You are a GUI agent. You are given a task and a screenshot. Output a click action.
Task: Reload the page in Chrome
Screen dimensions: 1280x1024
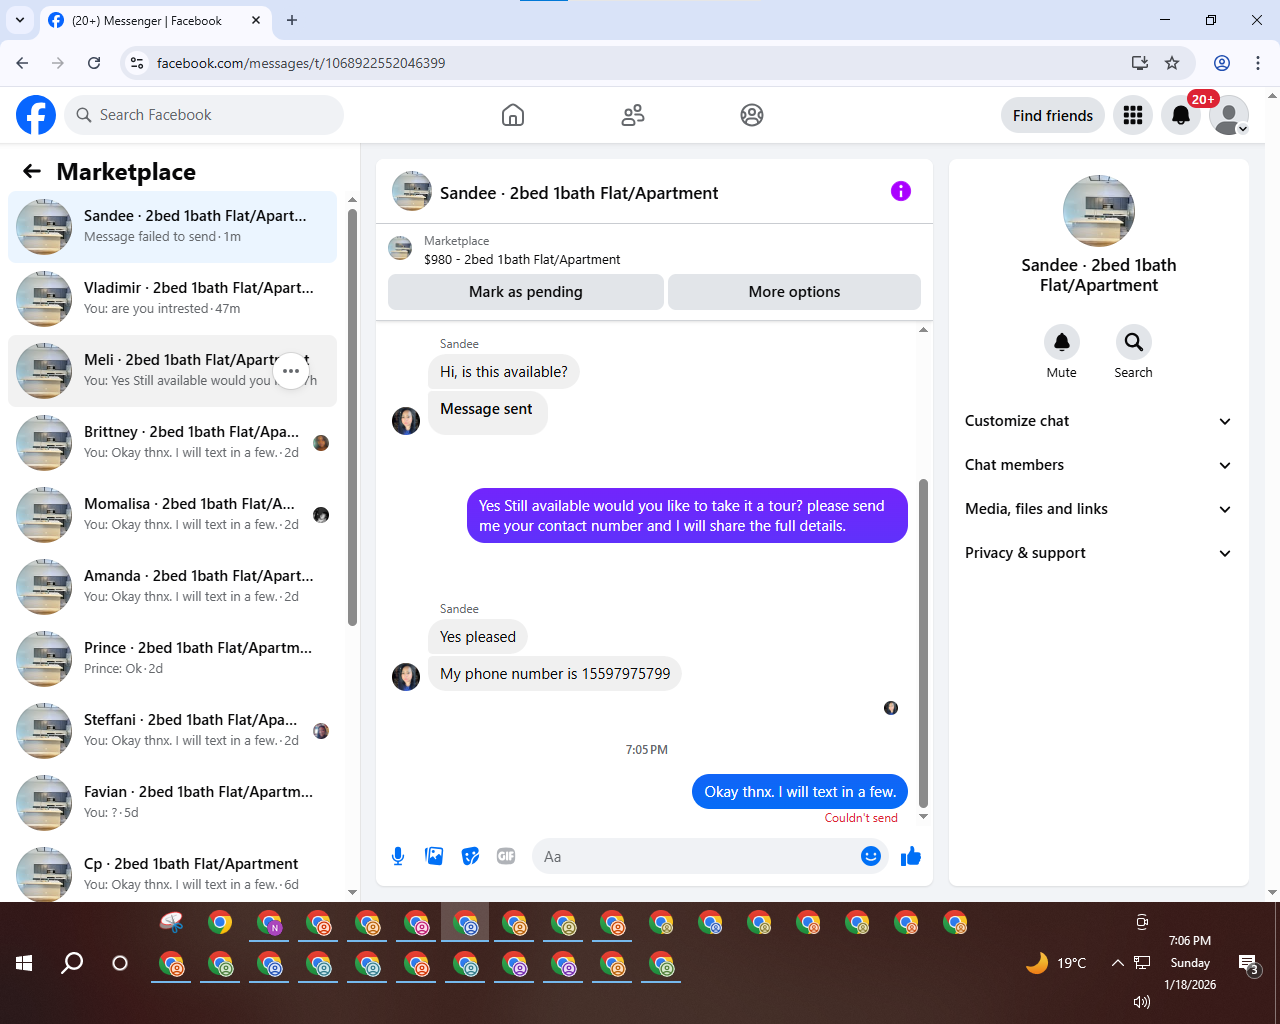(94, 63)
